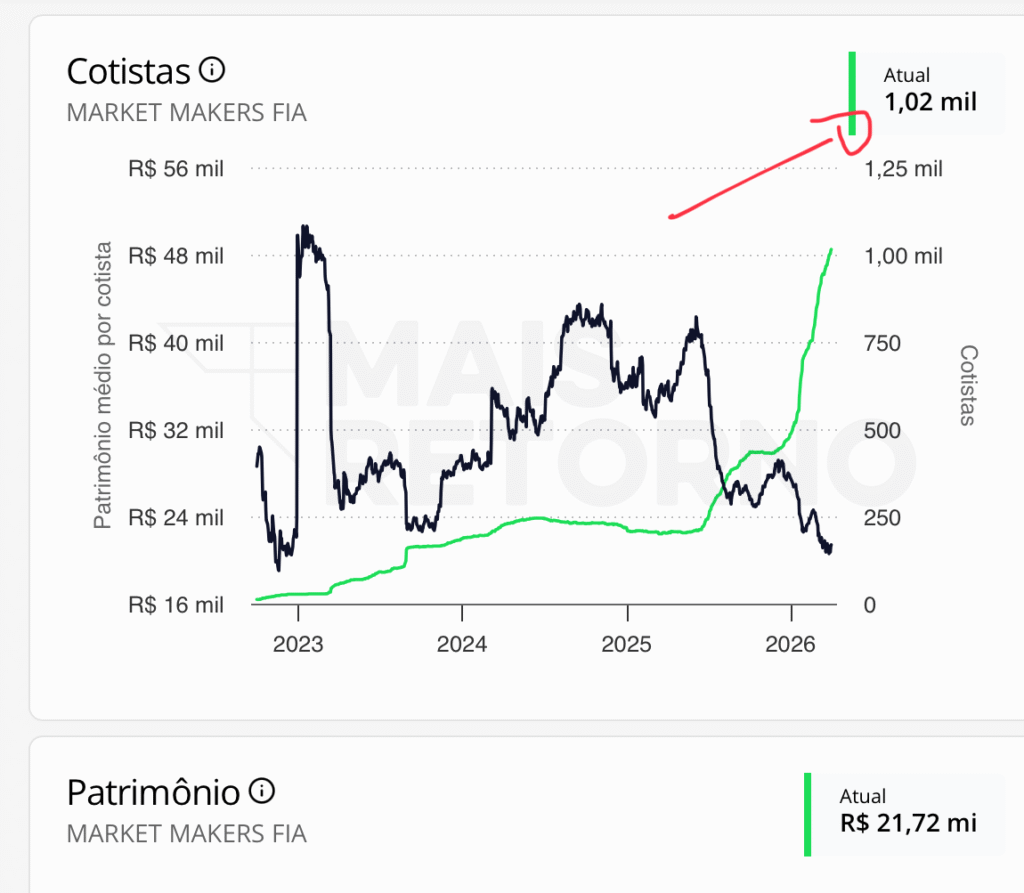The image size is (1024, 893).
Task: Click the R$ 16 mil axis label
Action: click(x=176, y=605)
